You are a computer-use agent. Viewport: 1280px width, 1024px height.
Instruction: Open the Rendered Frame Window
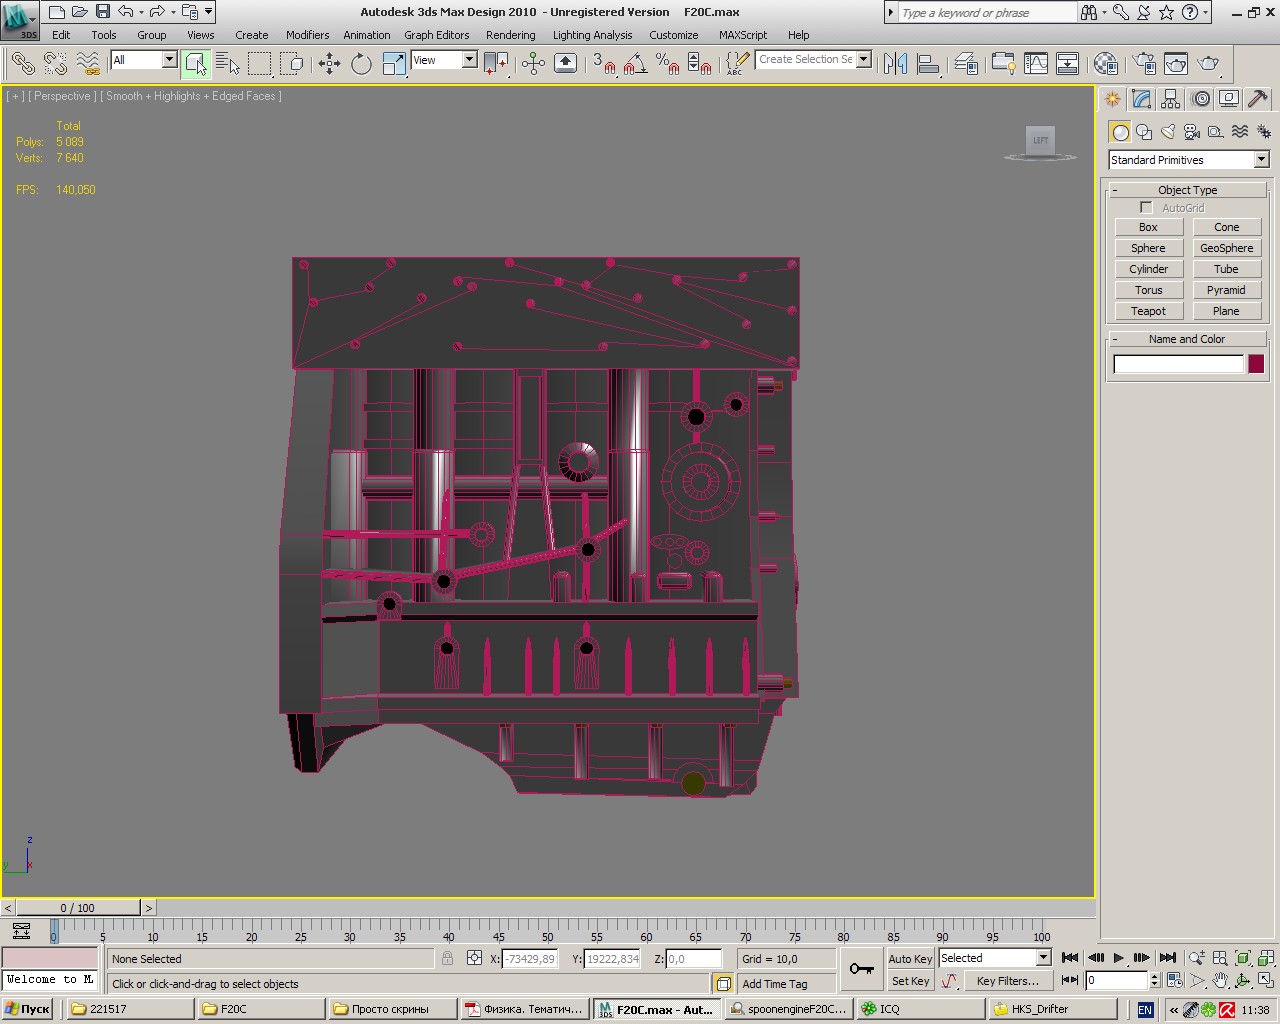point(1176,64)
